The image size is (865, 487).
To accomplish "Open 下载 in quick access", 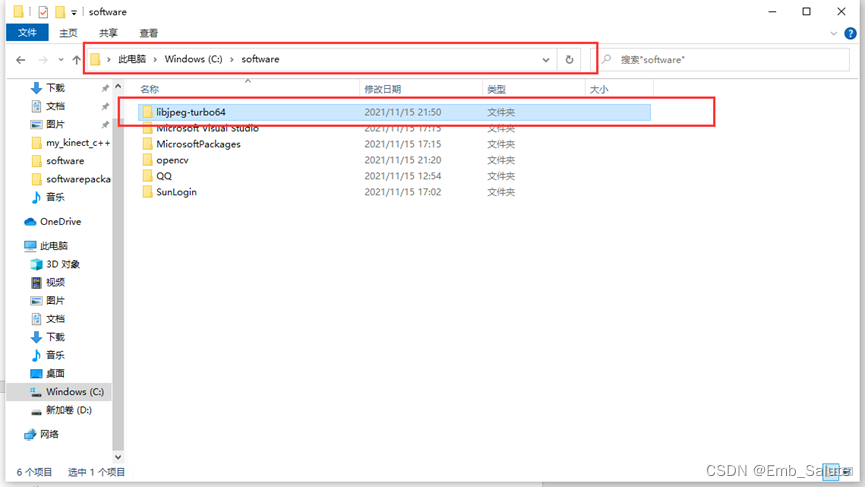I will click(x=55, y=88).
